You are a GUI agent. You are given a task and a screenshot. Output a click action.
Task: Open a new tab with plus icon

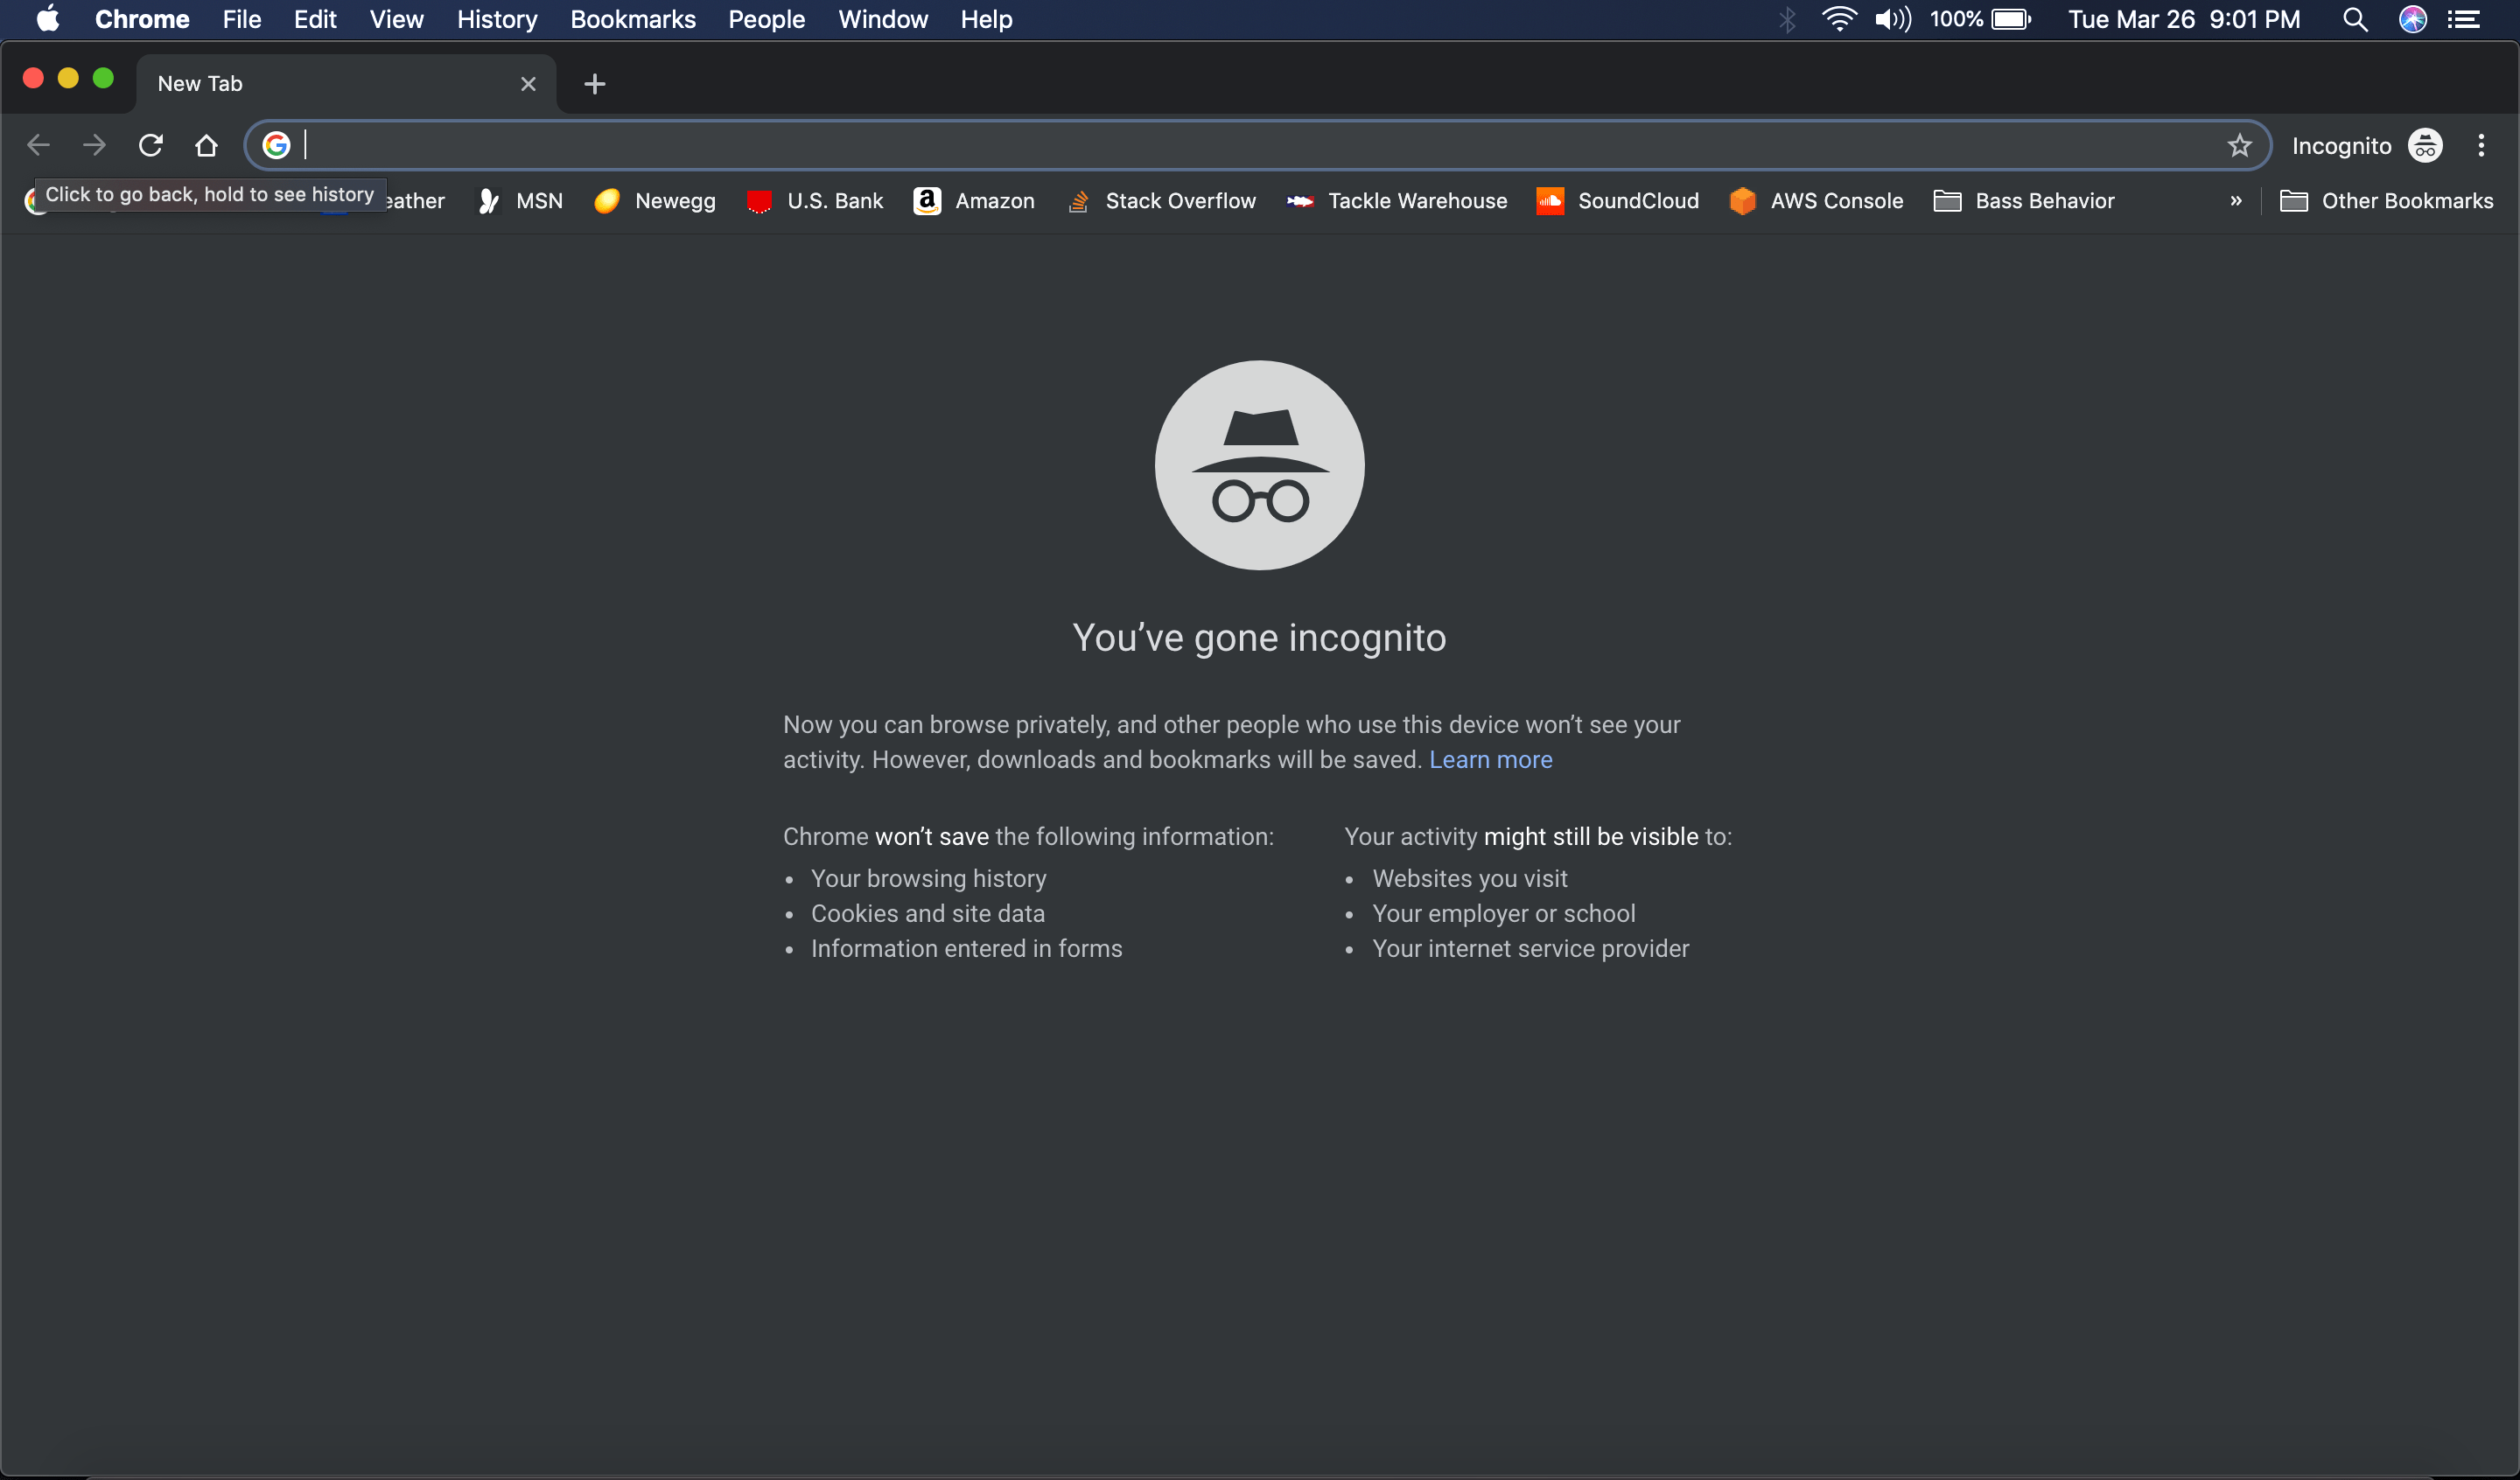[594, 84]
